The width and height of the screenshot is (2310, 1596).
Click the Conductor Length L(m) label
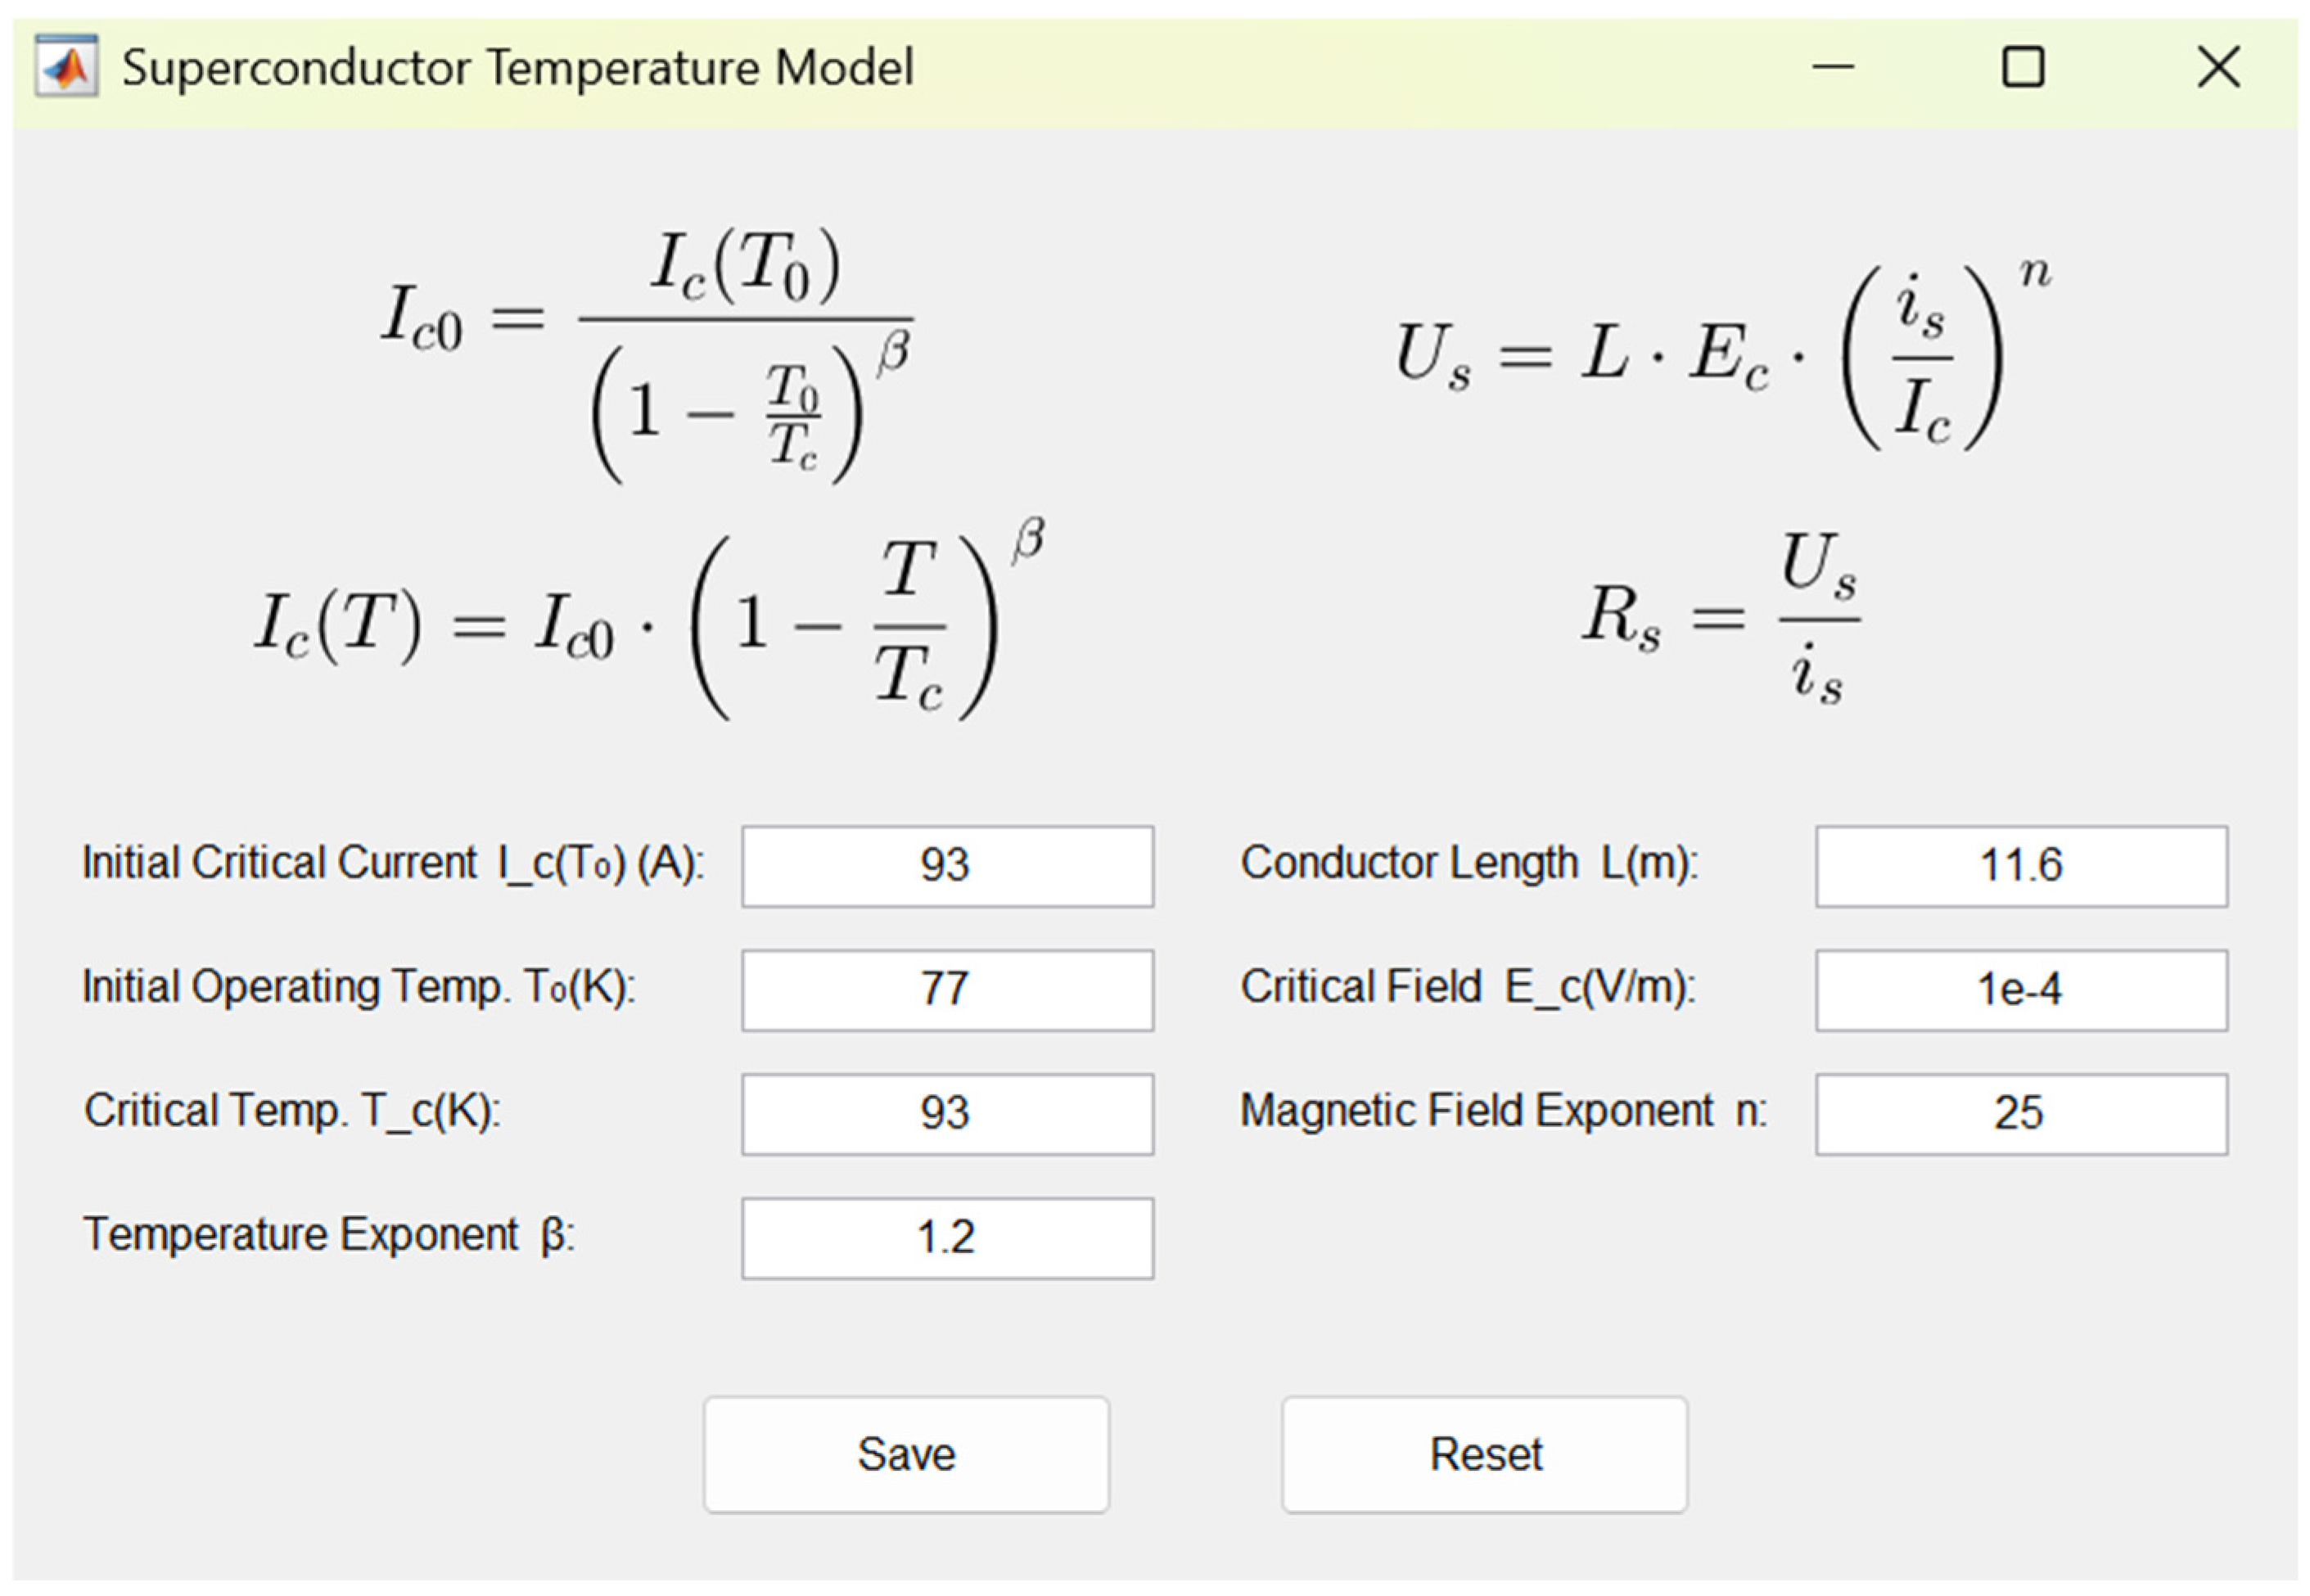pos(1468,863)
